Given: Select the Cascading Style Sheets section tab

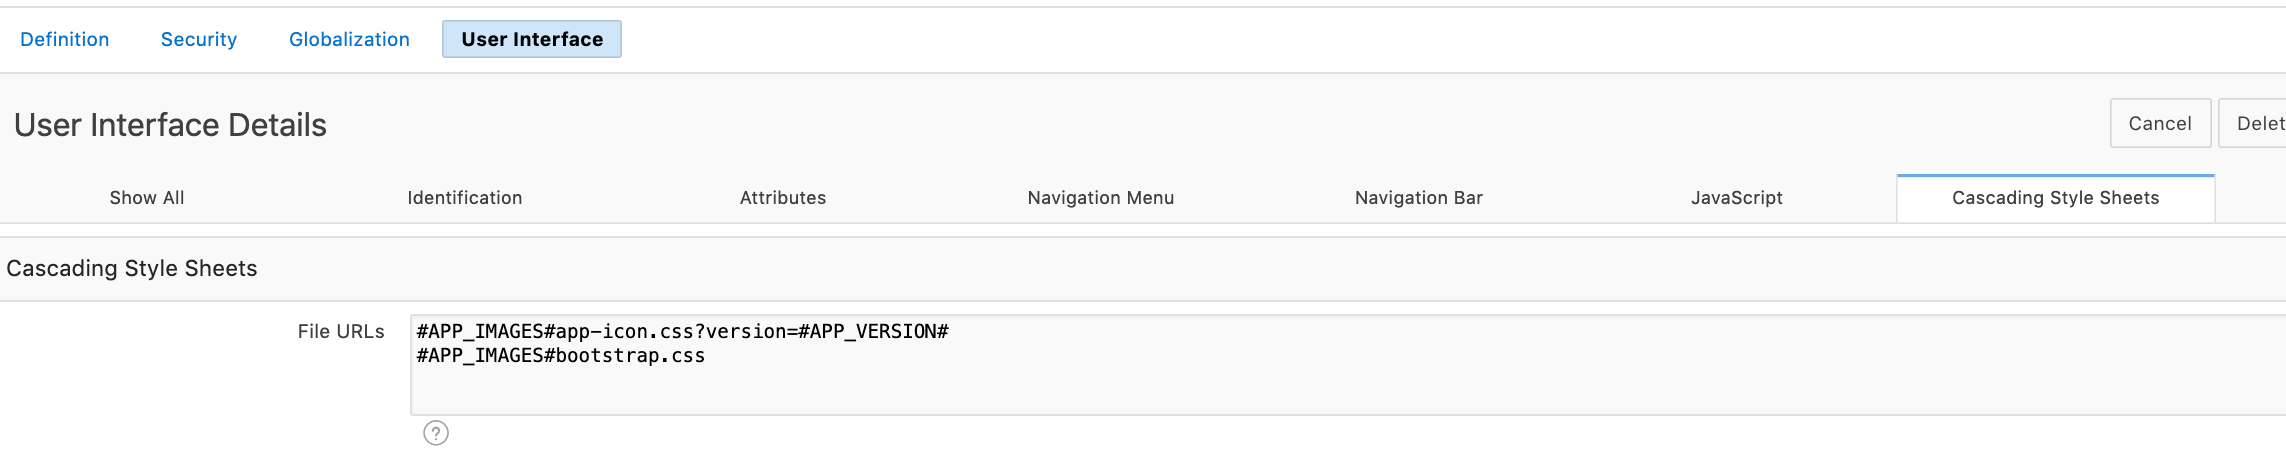Looking at the screenshot, I should [2056, 198].
